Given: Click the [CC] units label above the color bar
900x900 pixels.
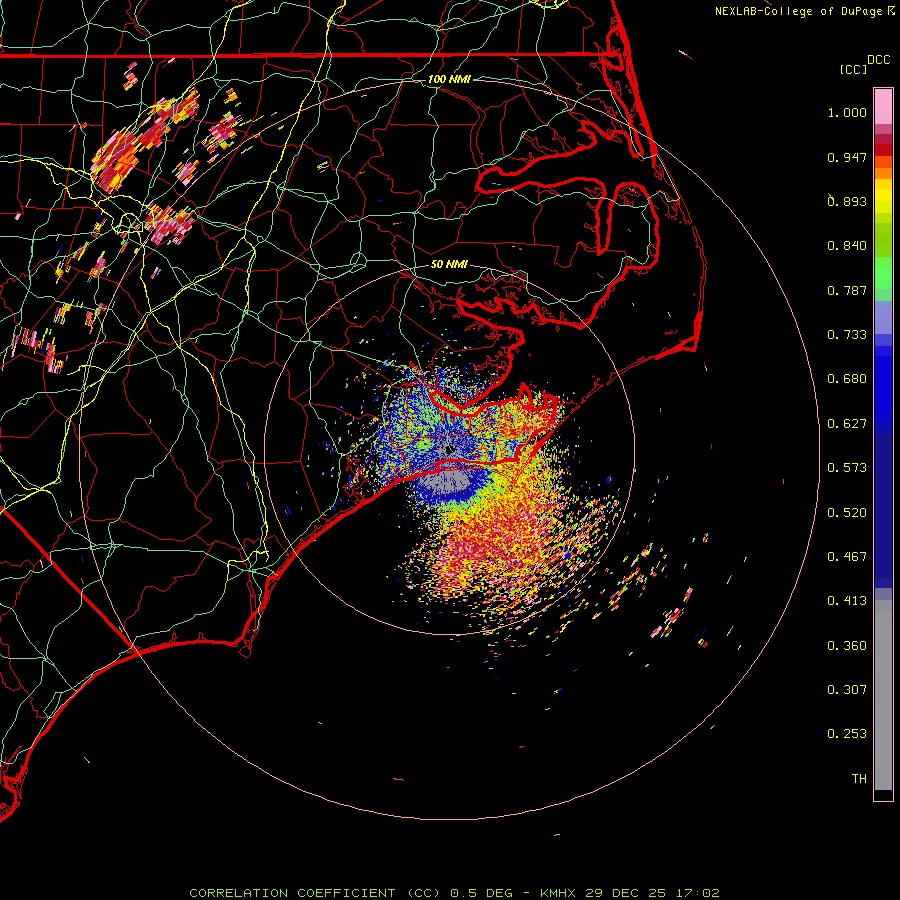Looking at the screenshot, I should coord(853,69).
